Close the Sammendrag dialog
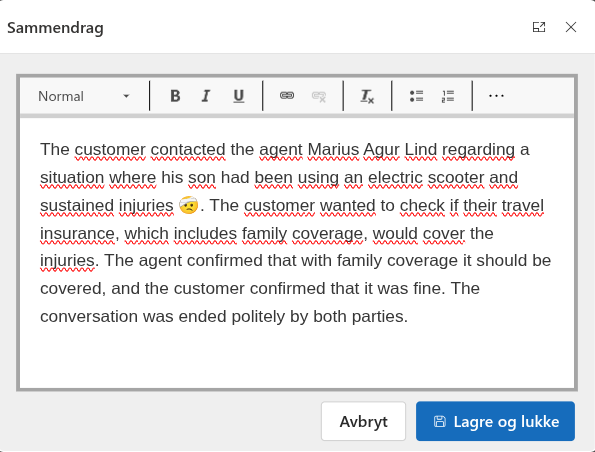 [x=571, y=27]
